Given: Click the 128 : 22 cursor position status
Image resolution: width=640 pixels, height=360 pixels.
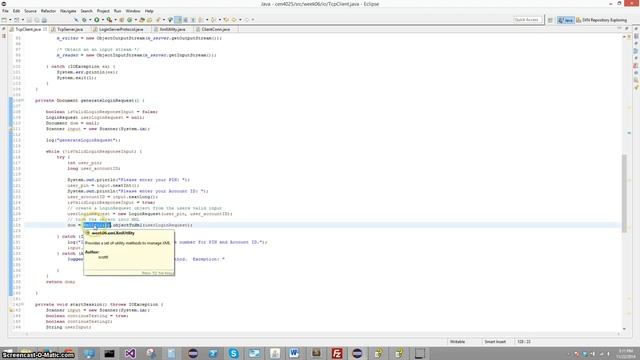Looking at the screenshot, I should tap(524, 342).
